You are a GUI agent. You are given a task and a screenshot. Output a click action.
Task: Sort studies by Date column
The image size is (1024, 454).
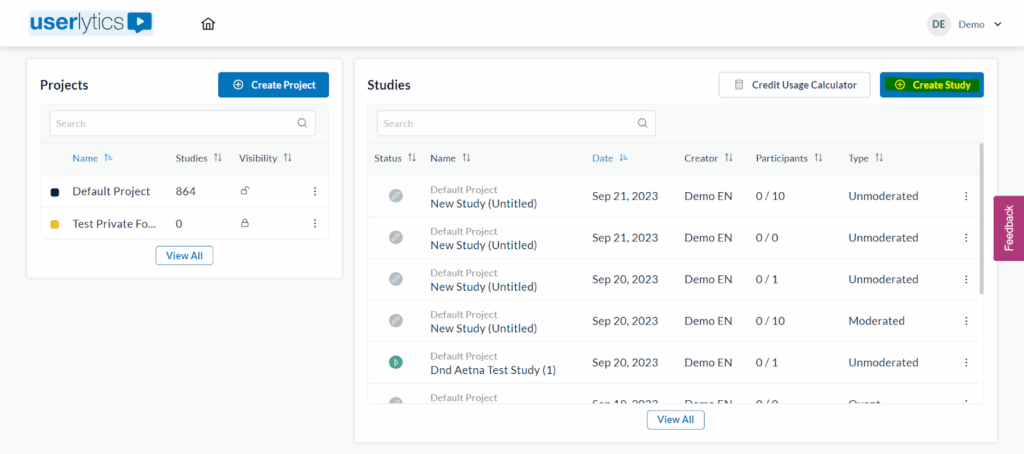tap(609, 158)
